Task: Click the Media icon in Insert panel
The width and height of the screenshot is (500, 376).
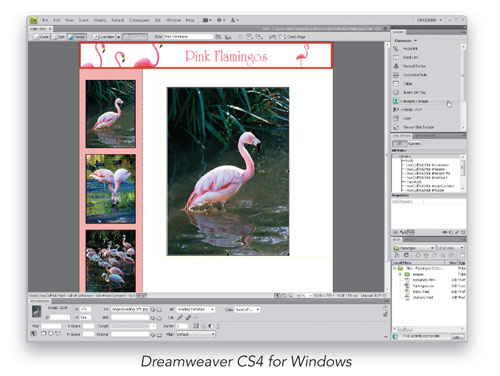Action: pos(396,109)
